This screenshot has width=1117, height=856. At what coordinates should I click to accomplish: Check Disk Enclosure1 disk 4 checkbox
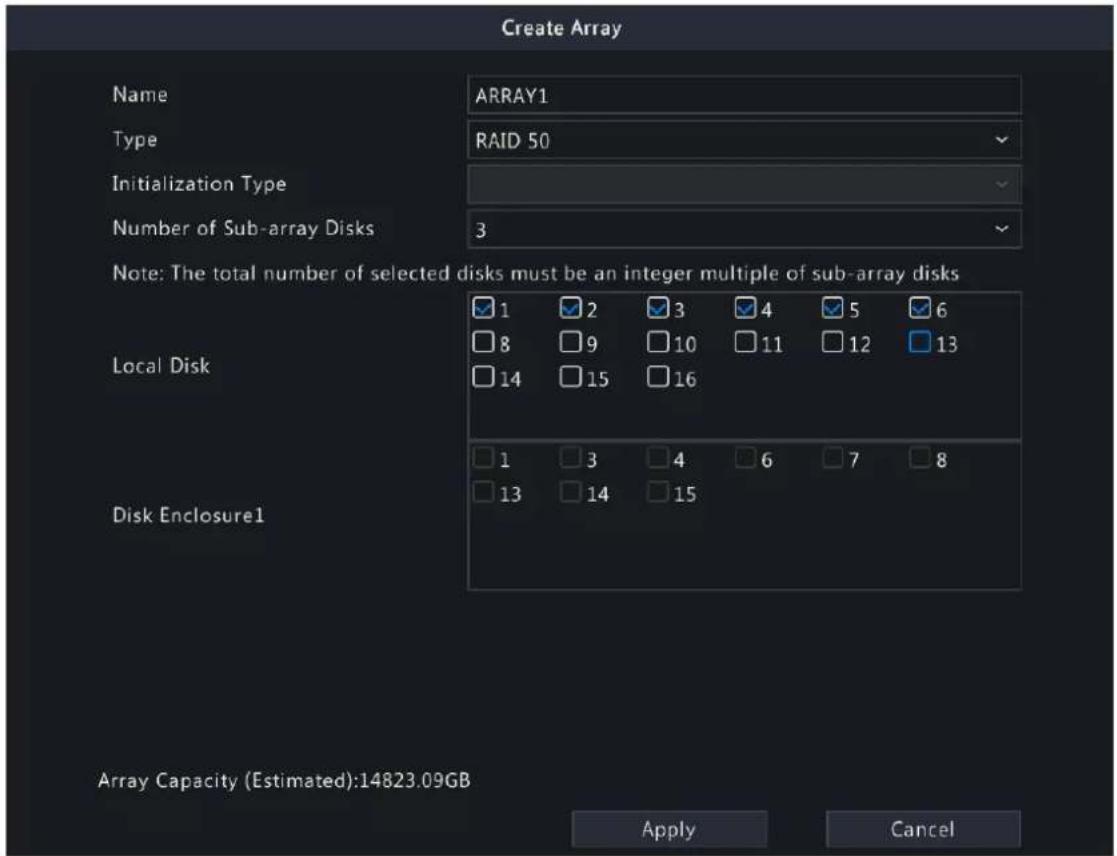pos(658,457)
